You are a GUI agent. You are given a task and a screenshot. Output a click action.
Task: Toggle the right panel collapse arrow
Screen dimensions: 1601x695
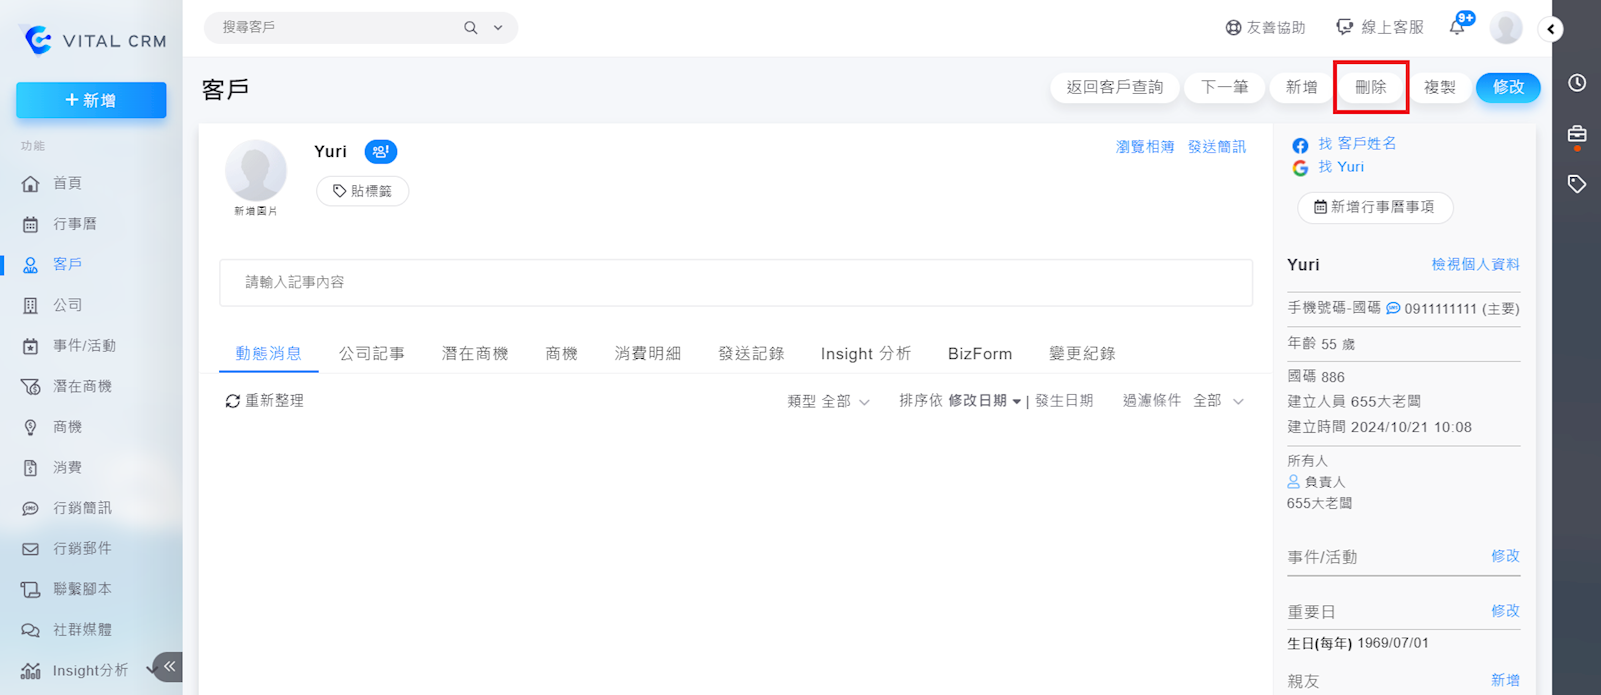[x=1551, y=29]
